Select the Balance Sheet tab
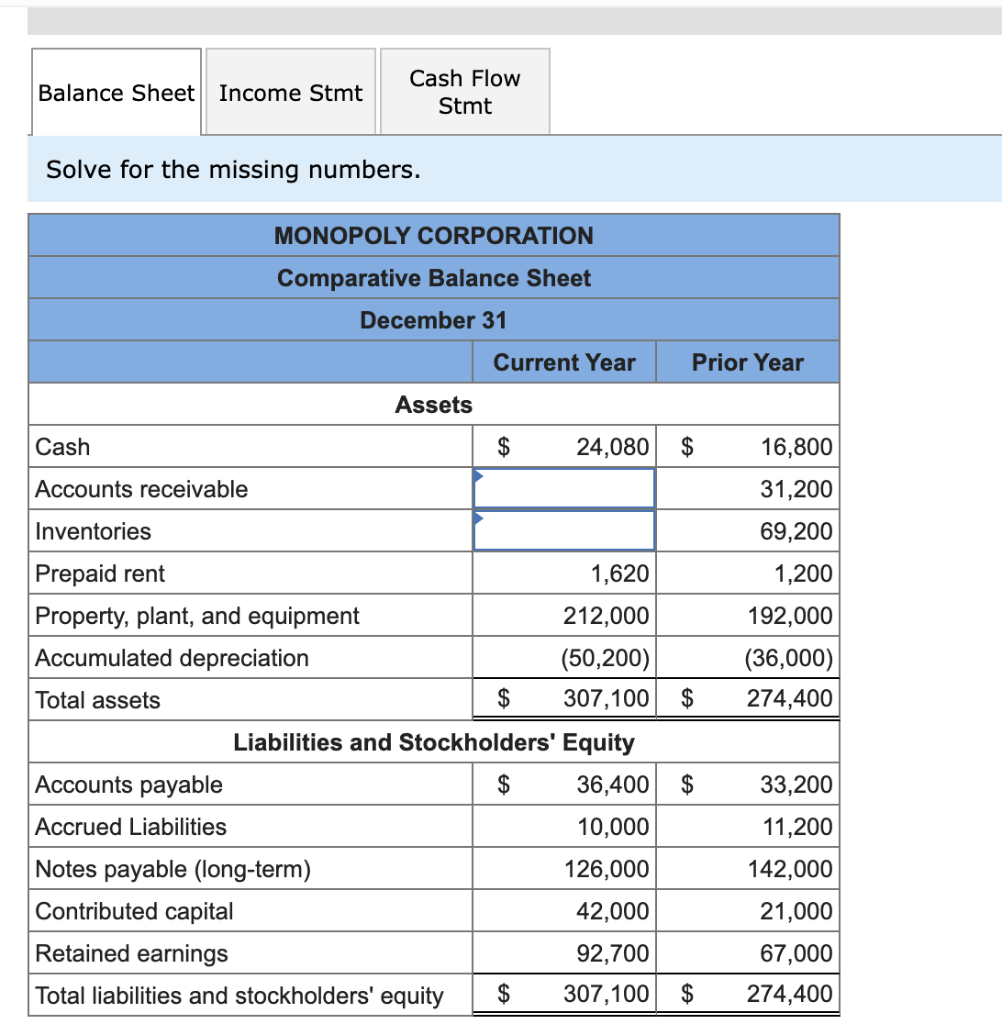 point(115,92)
